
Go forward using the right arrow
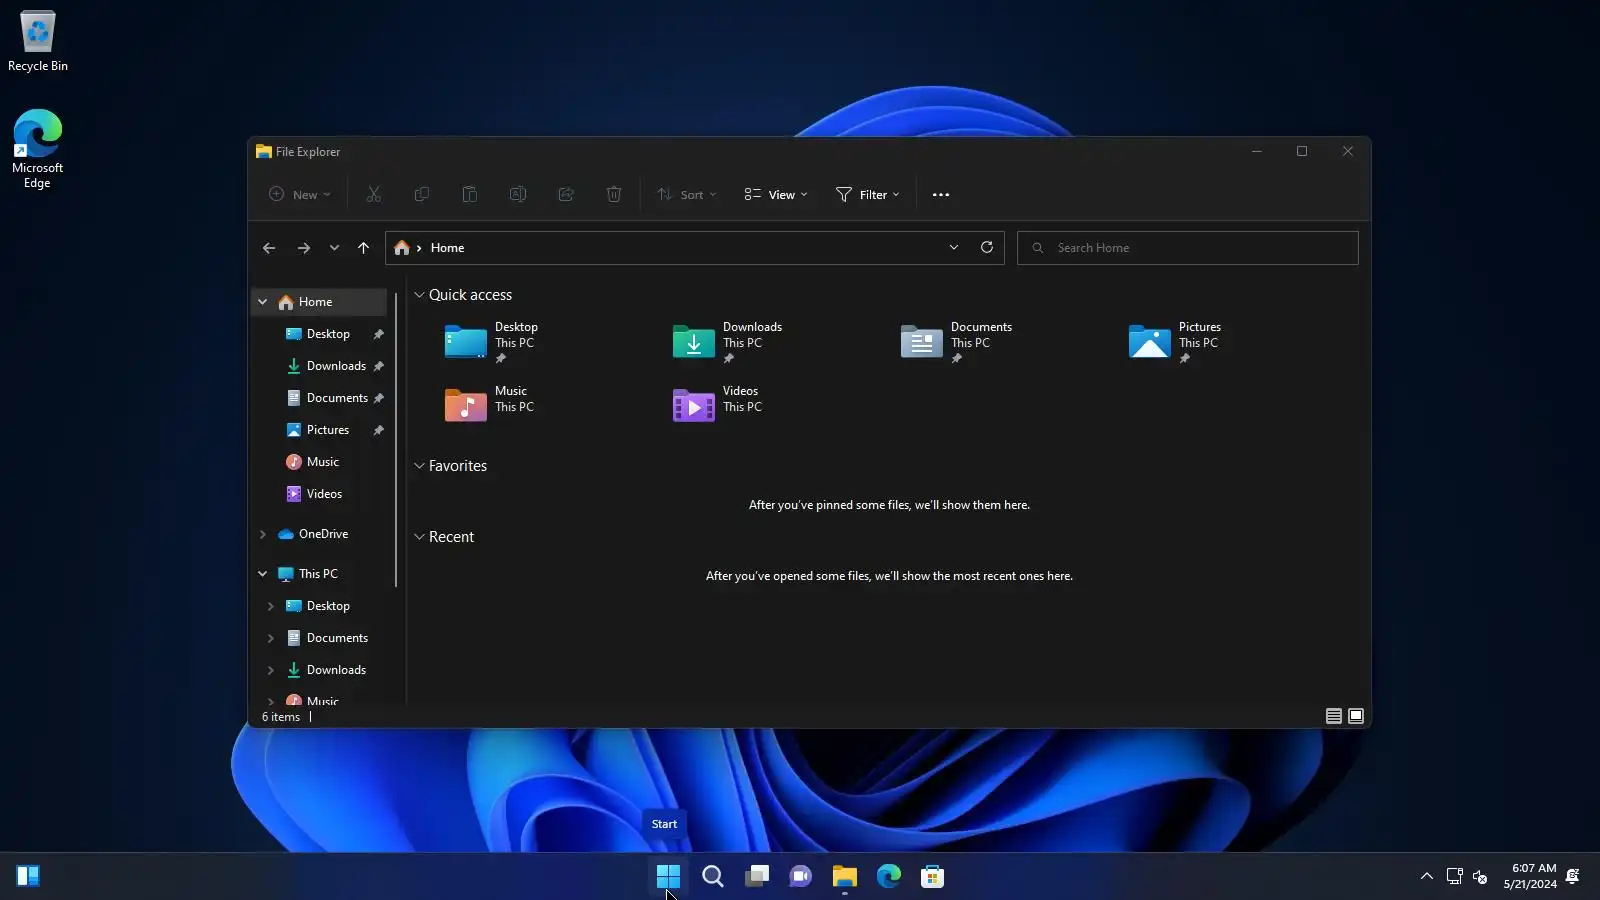(x=304, y=248)
